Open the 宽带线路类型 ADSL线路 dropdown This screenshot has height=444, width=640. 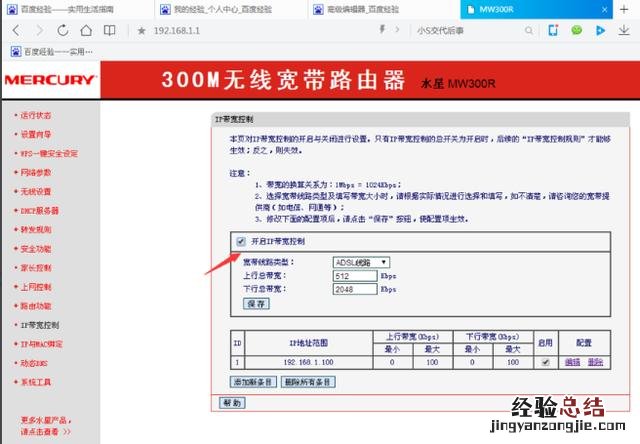pos(360,262)
